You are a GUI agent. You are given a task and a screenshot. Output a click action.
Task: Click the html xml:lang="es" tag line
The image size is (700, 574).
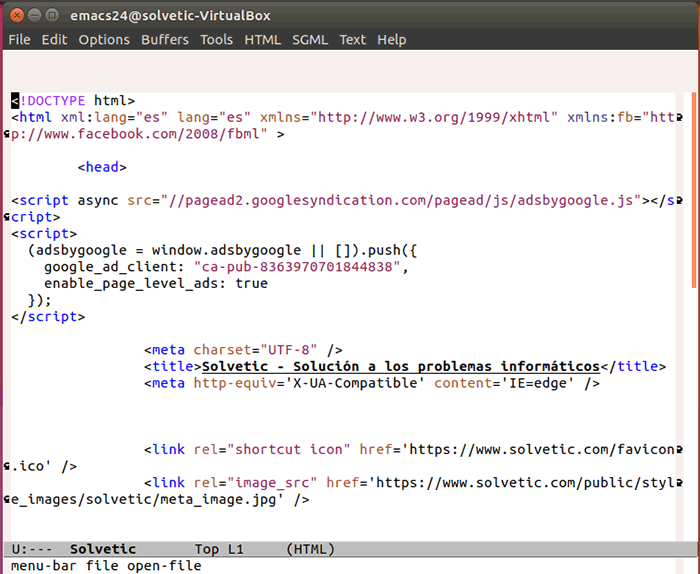pos(343,117)
